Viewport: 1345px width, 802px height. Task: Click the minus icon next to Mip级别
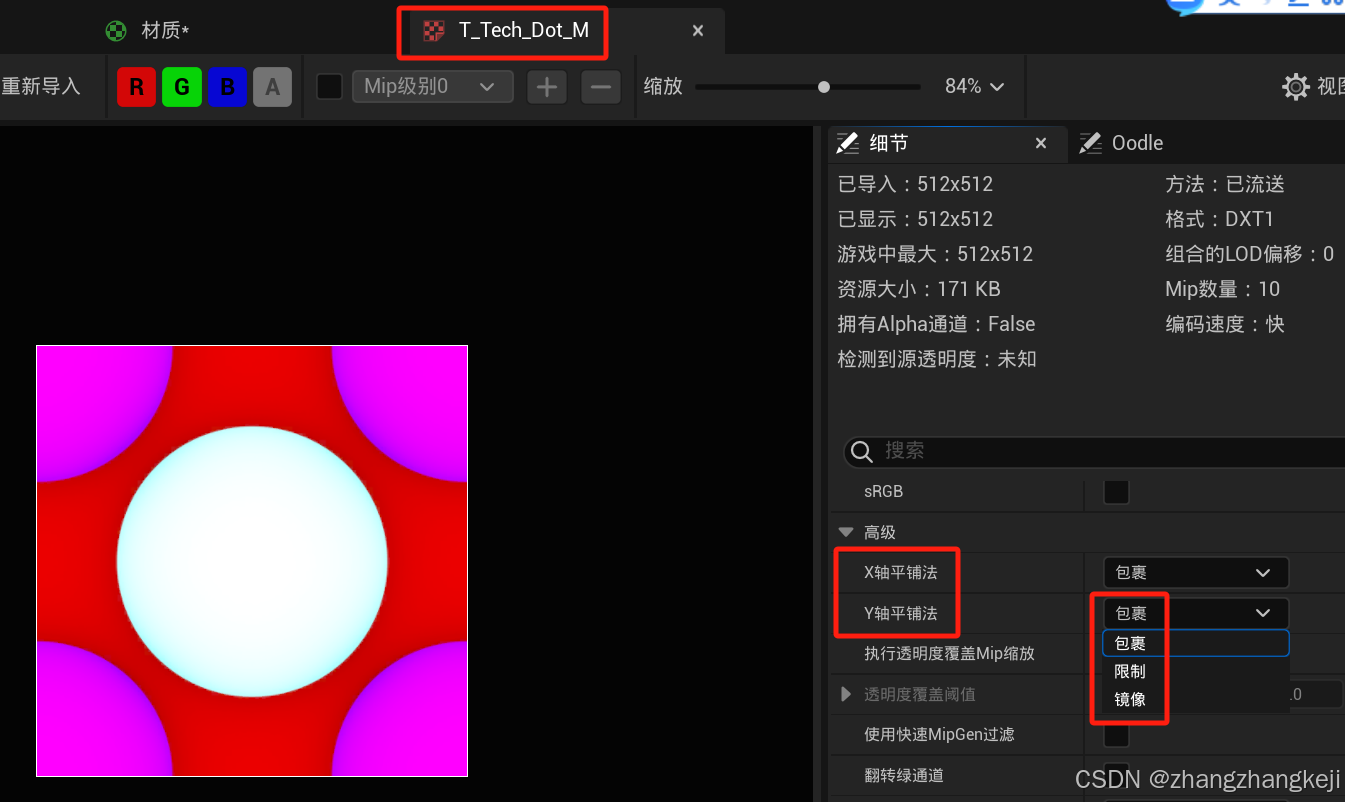pos(600,87)
